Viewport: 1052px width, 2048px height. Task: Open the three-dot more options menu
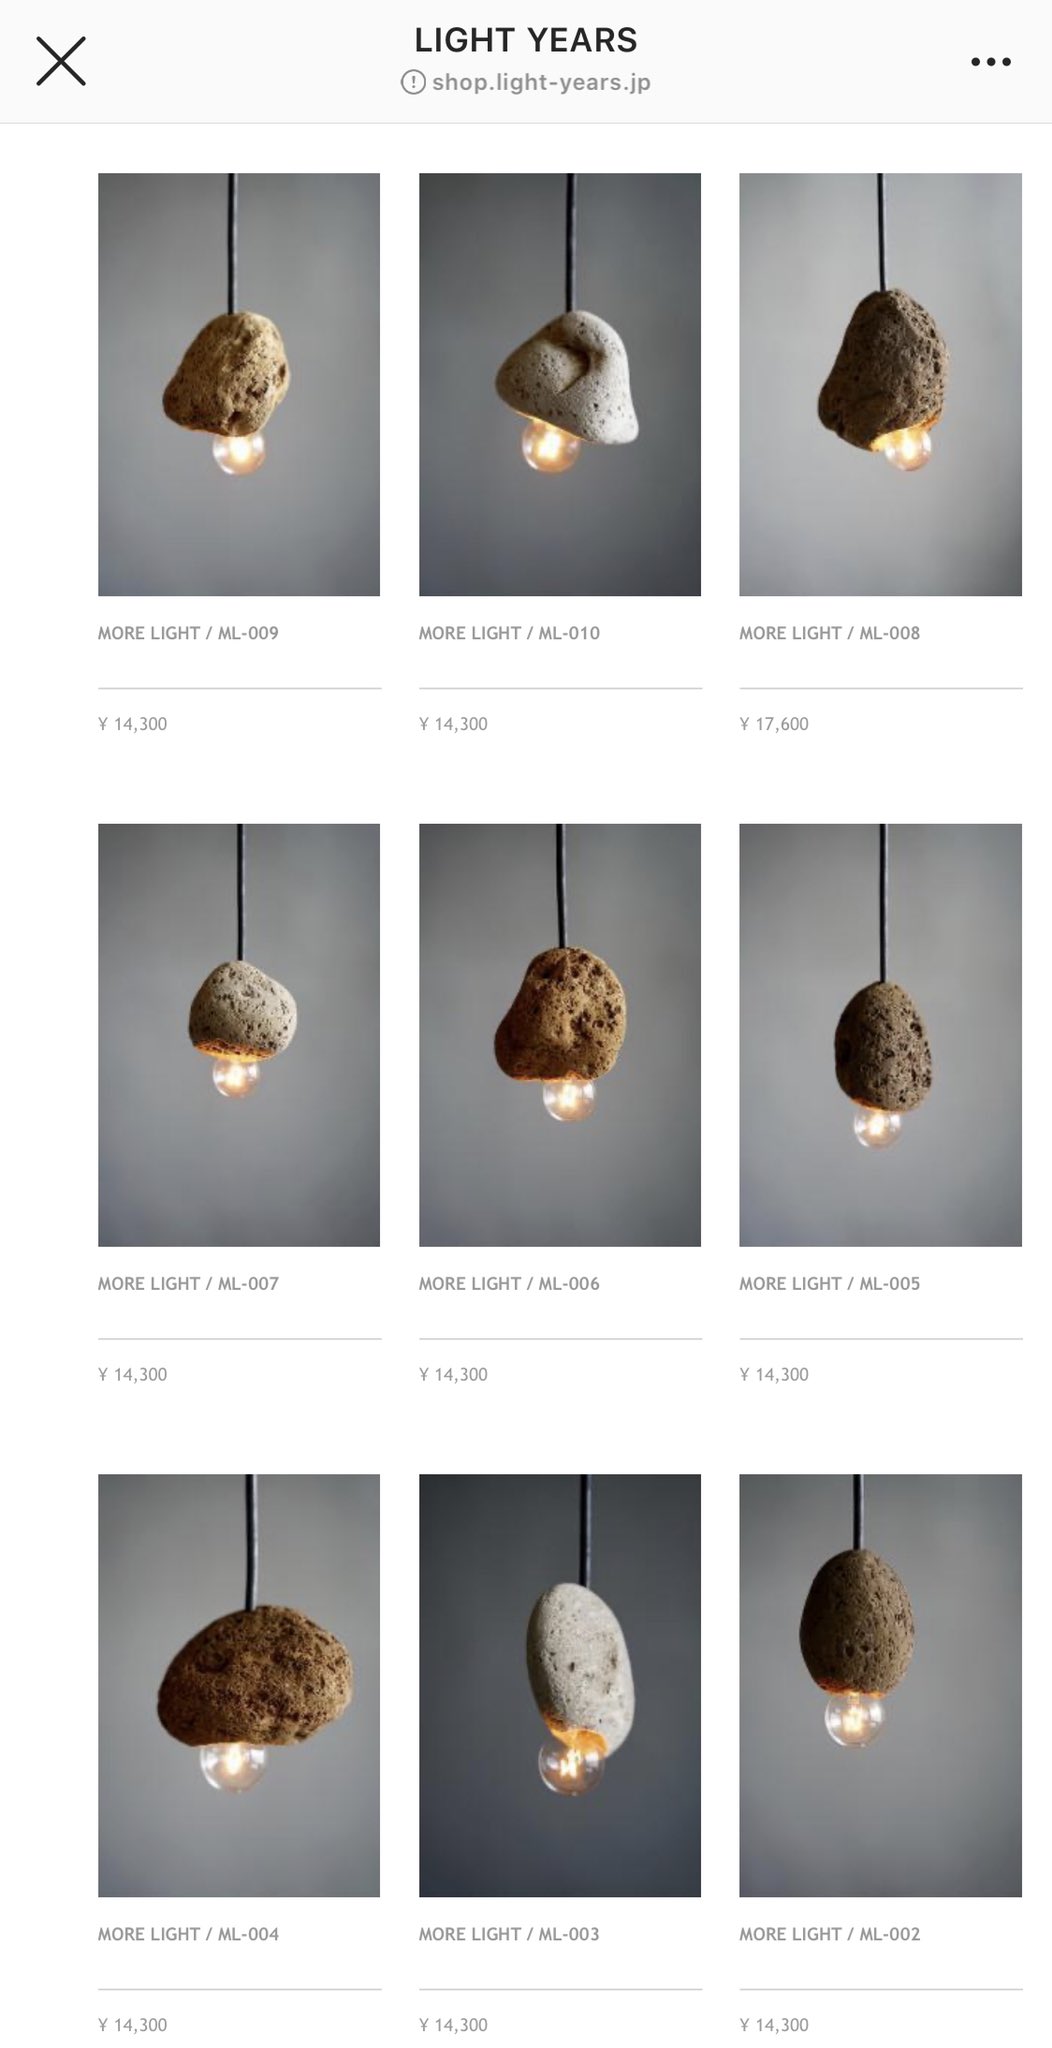pyautogui.click(x=990, y=62)
